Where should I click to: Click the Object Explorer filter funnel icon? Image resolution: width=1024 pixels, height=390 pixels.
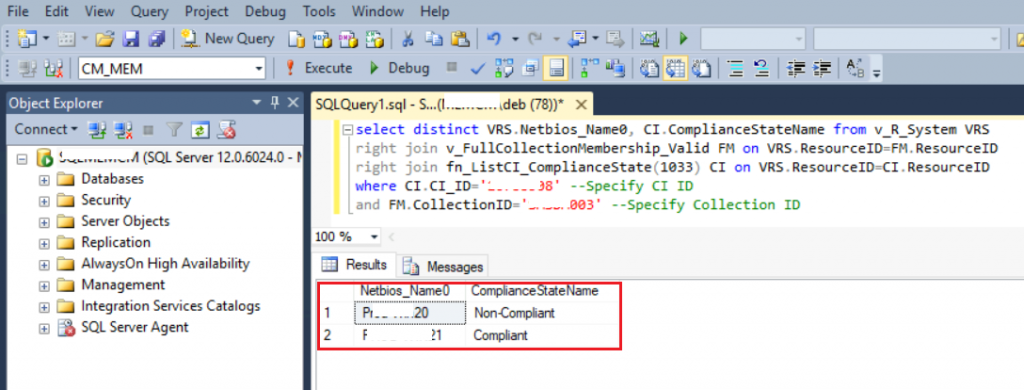pyautogui.click(x=174, y=129)
